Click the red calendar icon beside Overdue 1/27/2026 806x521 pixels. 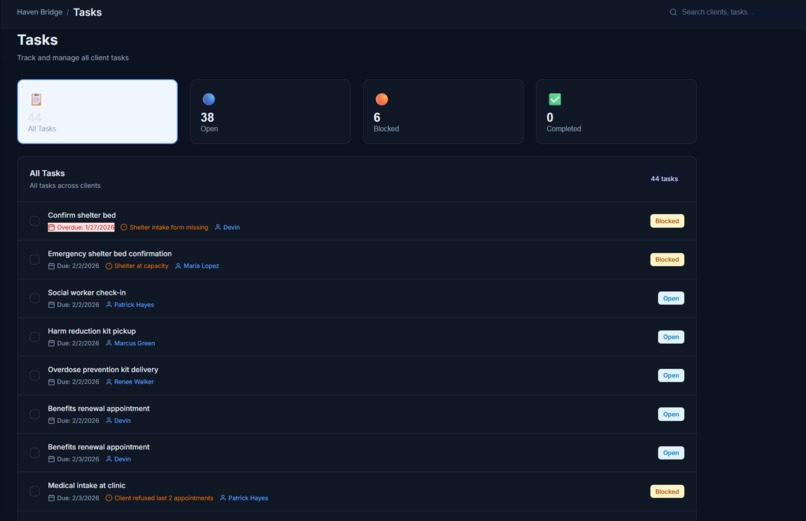tap(51, 227)
